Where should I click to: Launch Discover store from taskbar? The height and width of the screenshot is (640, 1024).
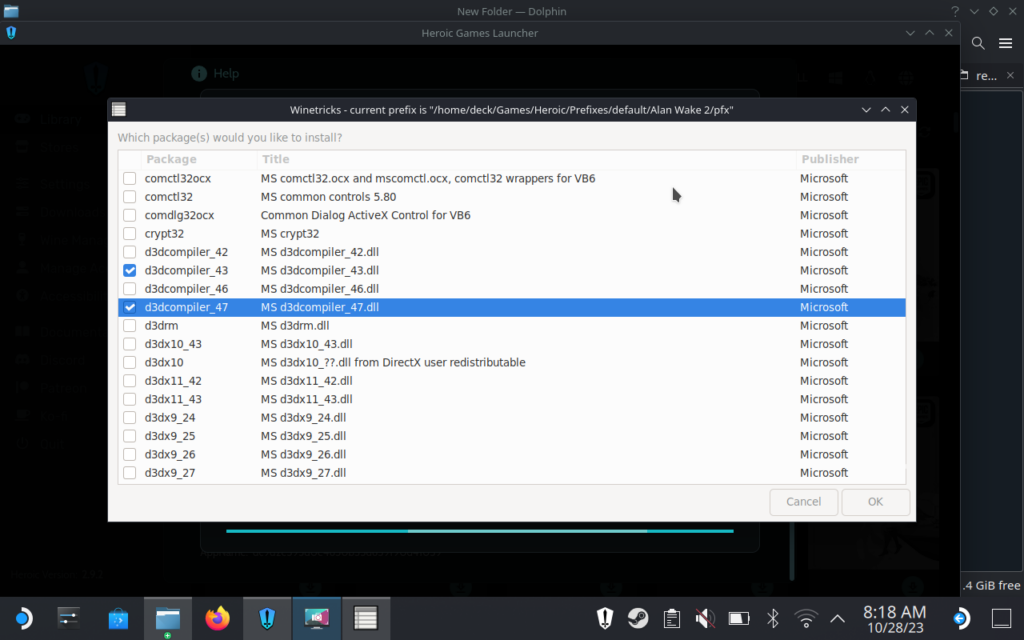(x=118, y=618)
